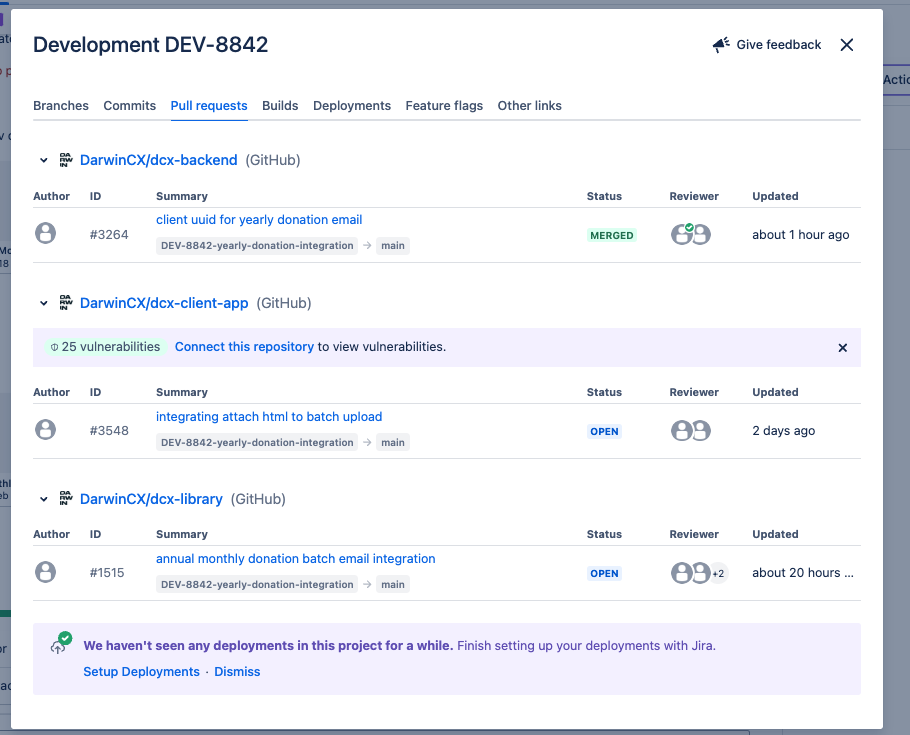Click the reviewer avatars for PR #3548
This screenshot has height=735, width=910.
tap(691, 430)
